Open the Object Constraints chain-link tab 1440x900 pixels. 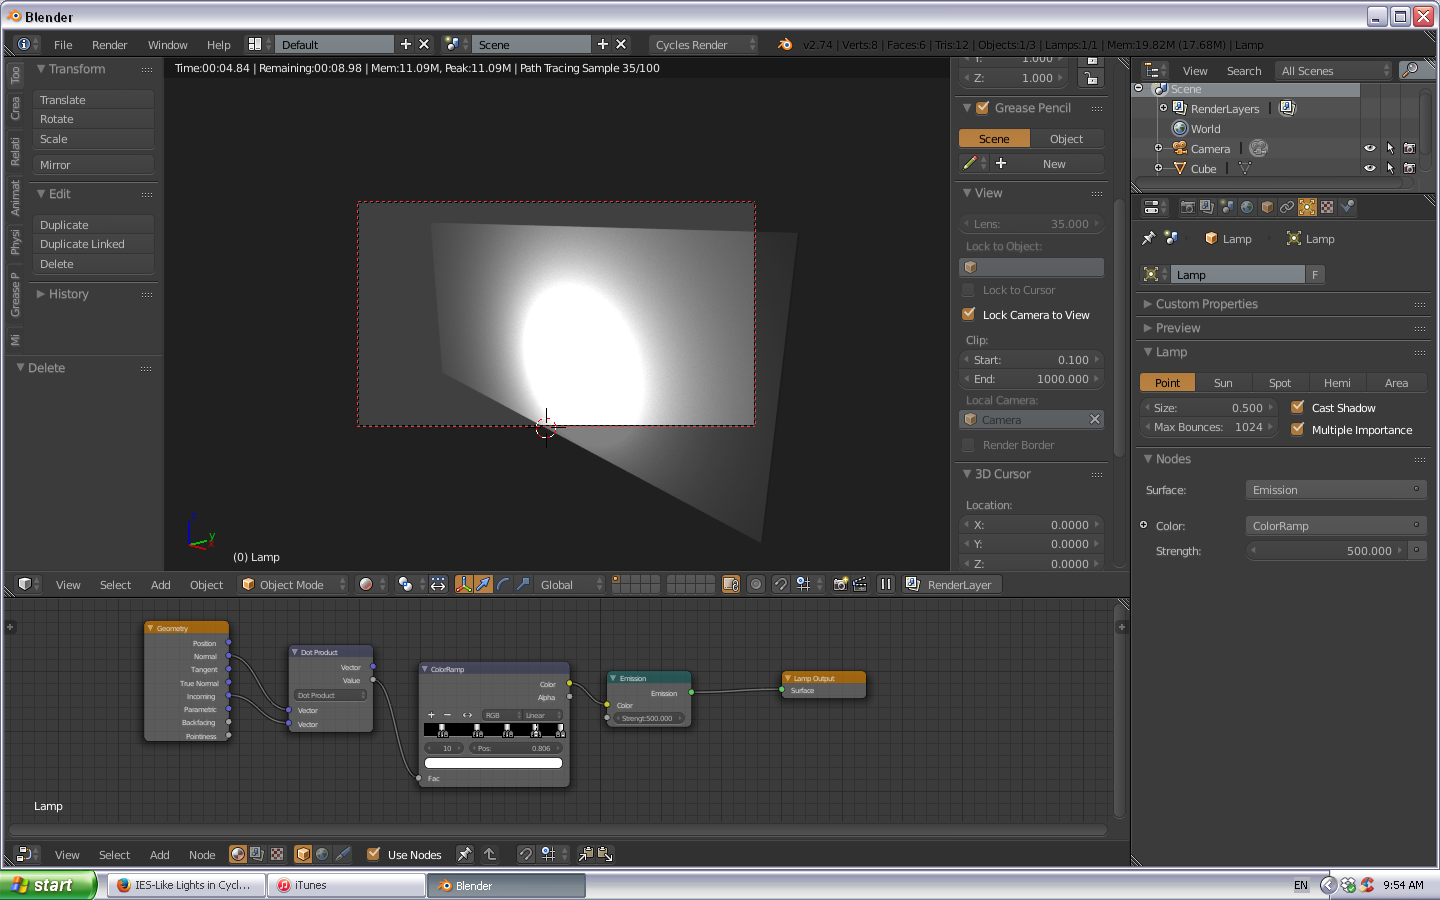[1287, 207]
